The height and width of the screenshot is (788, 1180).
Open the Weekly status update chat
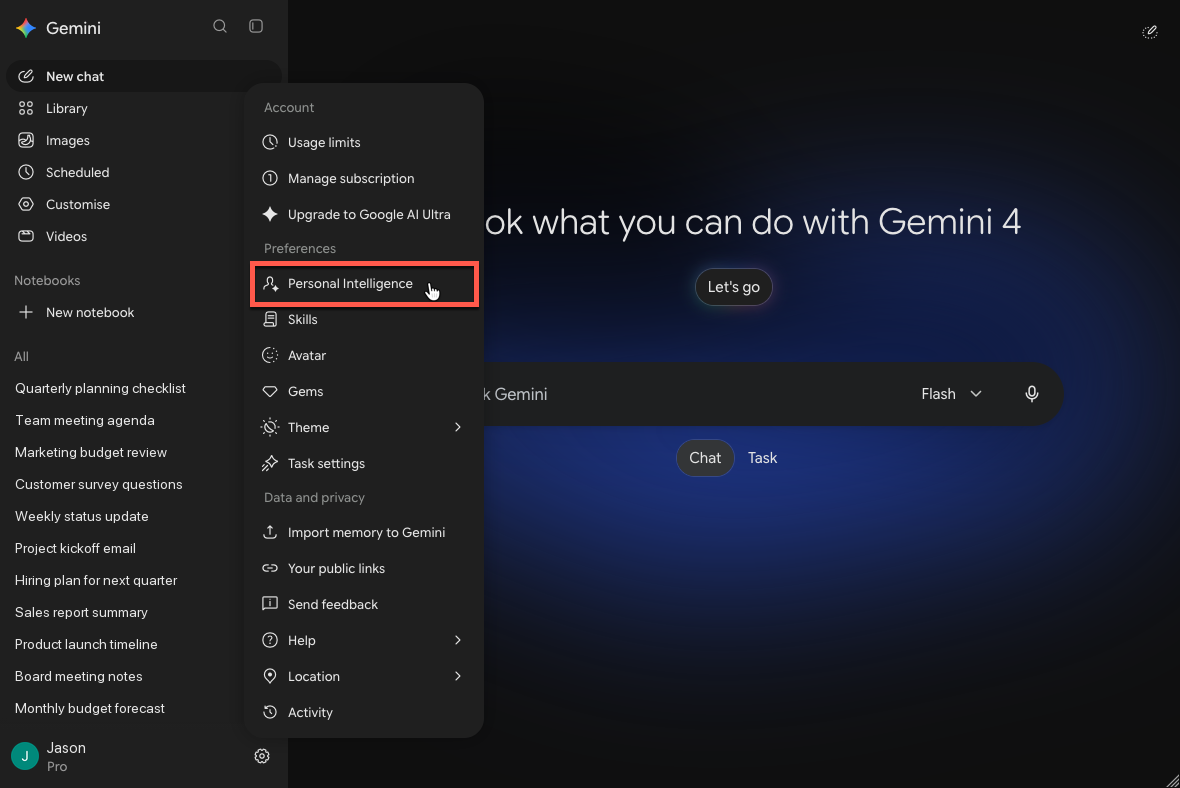click(82, 516)
